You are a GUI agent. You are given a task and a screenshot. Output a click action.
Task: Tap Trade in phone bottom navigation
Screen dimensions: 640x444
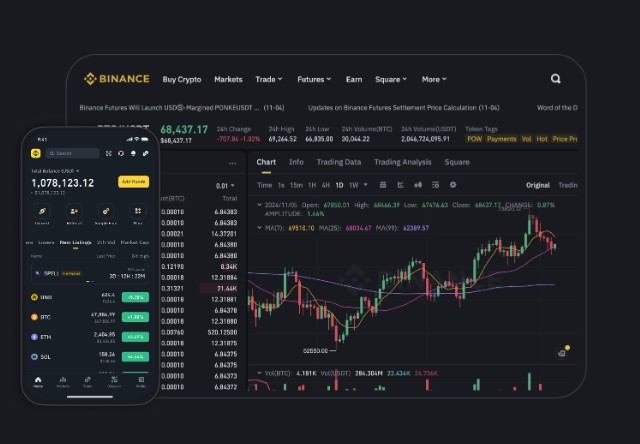click(87, 382)
